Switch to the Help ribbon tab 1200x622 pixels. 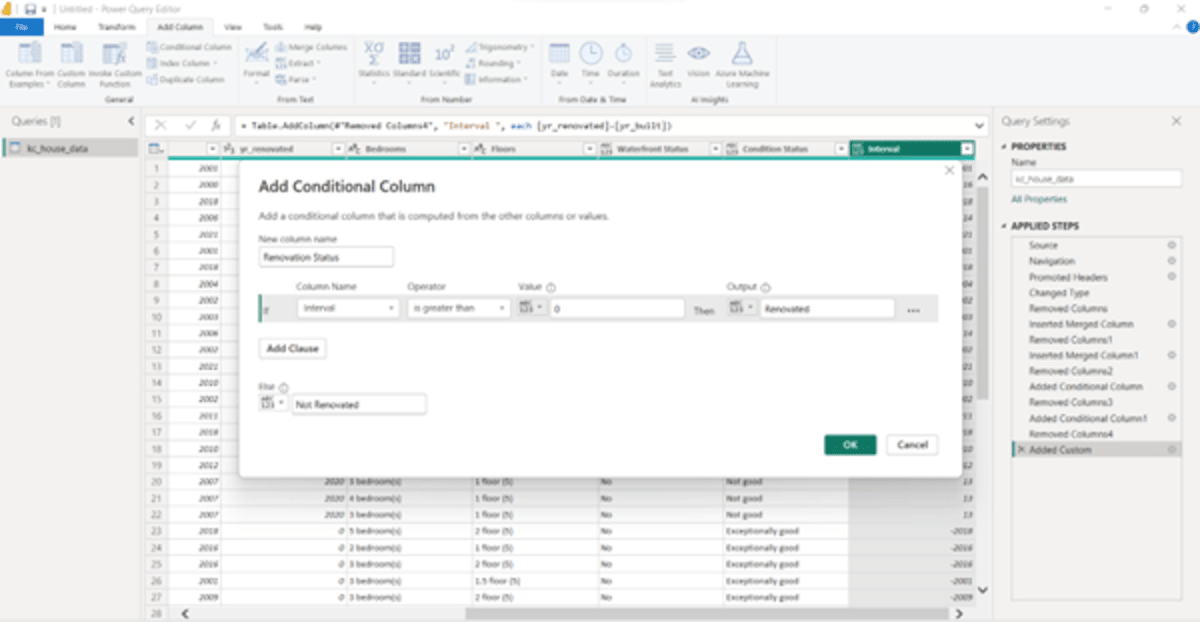tap(313, 27)
